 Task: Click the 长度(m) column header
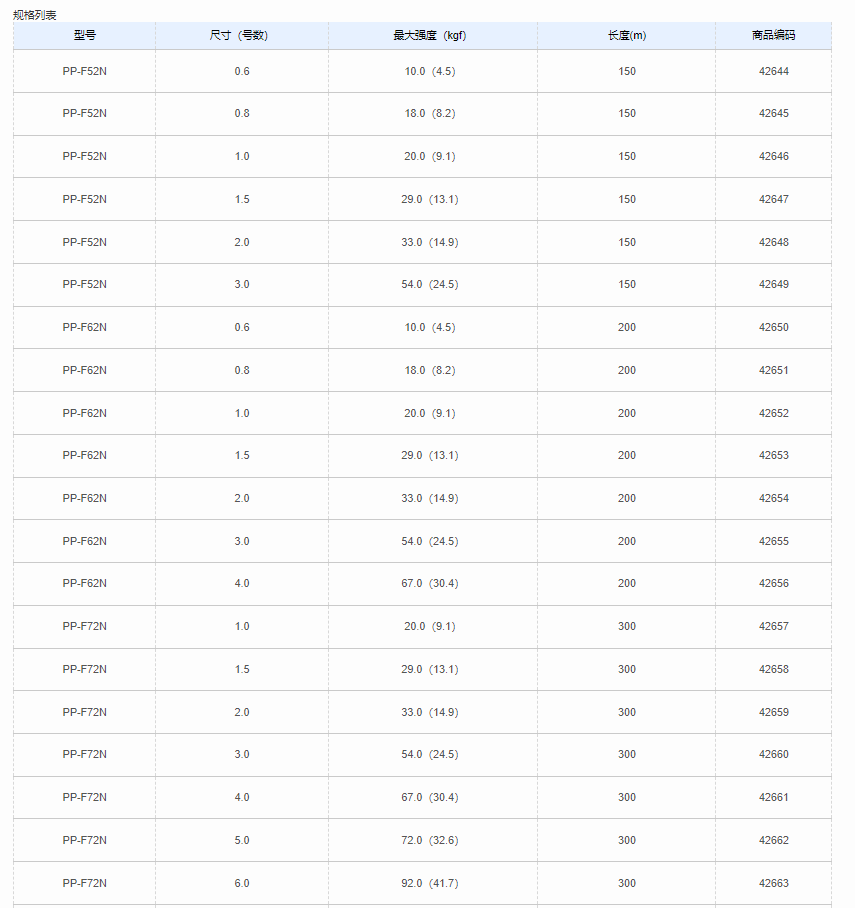627,35
